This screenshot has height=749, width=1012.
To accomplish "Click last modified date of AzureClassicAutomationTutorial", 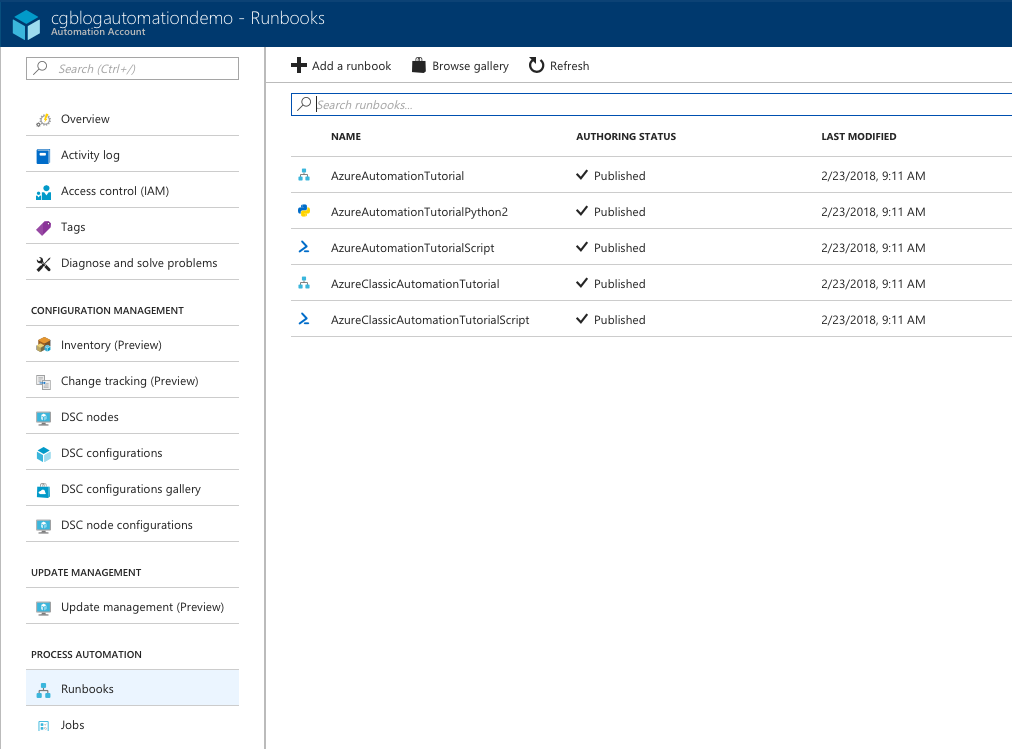I will (873, 285).
